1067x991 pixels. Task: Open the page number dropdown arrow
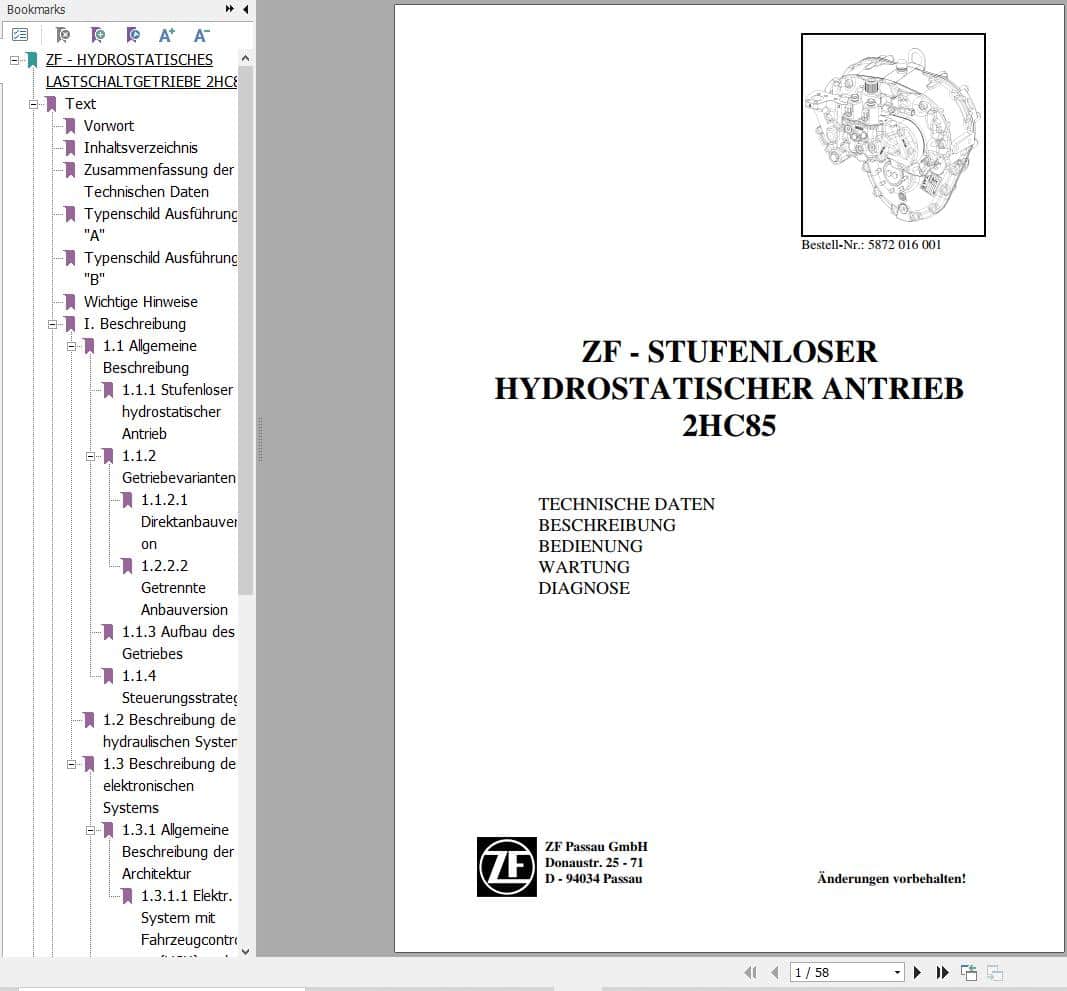pos(898,973)
